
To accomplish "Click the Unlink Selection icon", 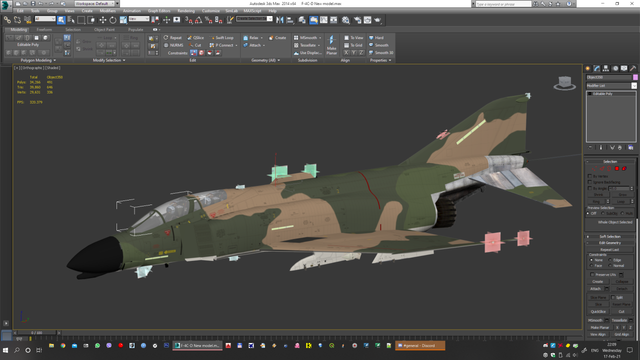I will tap(18, 20).
